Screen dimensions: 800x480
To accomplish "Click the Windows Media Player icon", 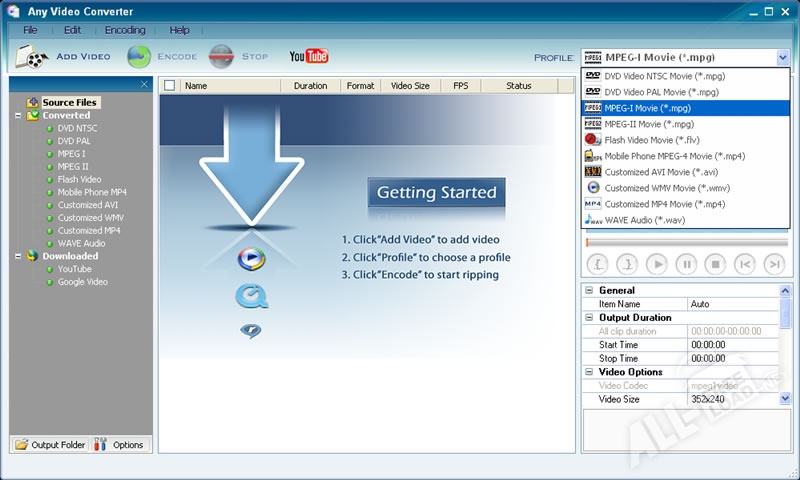I will click(x=251, y=260).
